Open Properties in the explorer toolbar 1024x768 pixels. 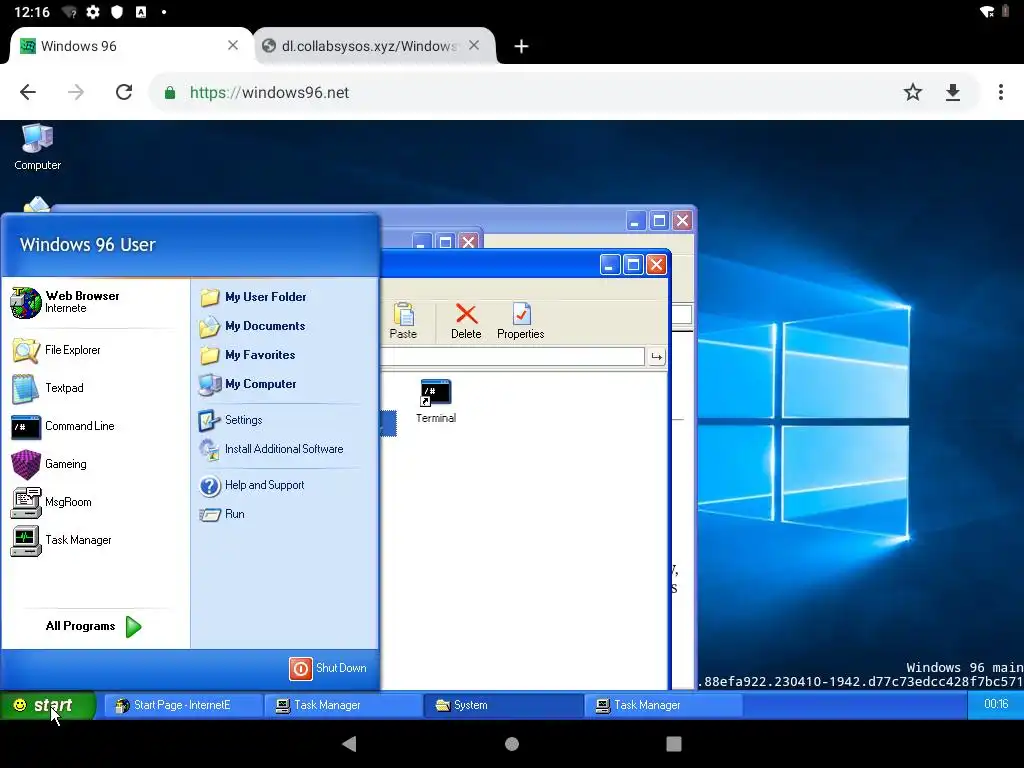pyautogui.click(x=520, y=320)
